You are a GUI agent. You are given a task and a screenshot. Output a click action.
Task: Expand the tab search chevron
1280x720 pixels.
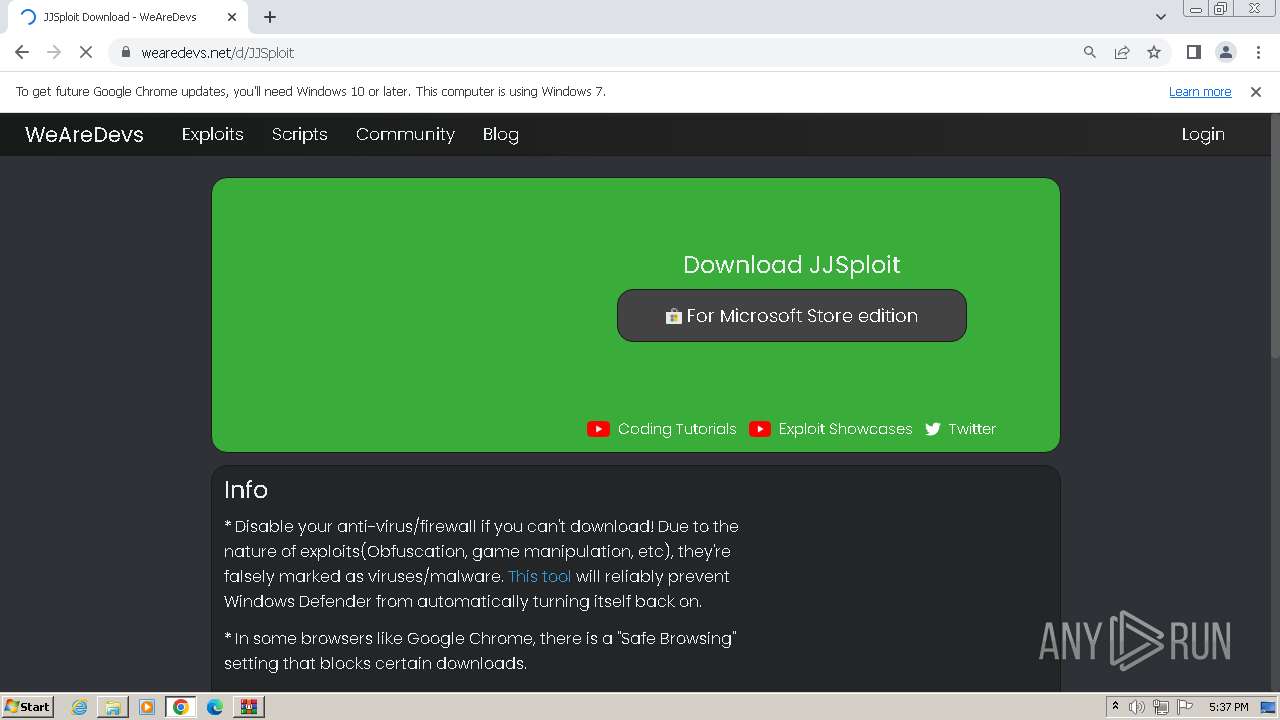click(1161, 17)
